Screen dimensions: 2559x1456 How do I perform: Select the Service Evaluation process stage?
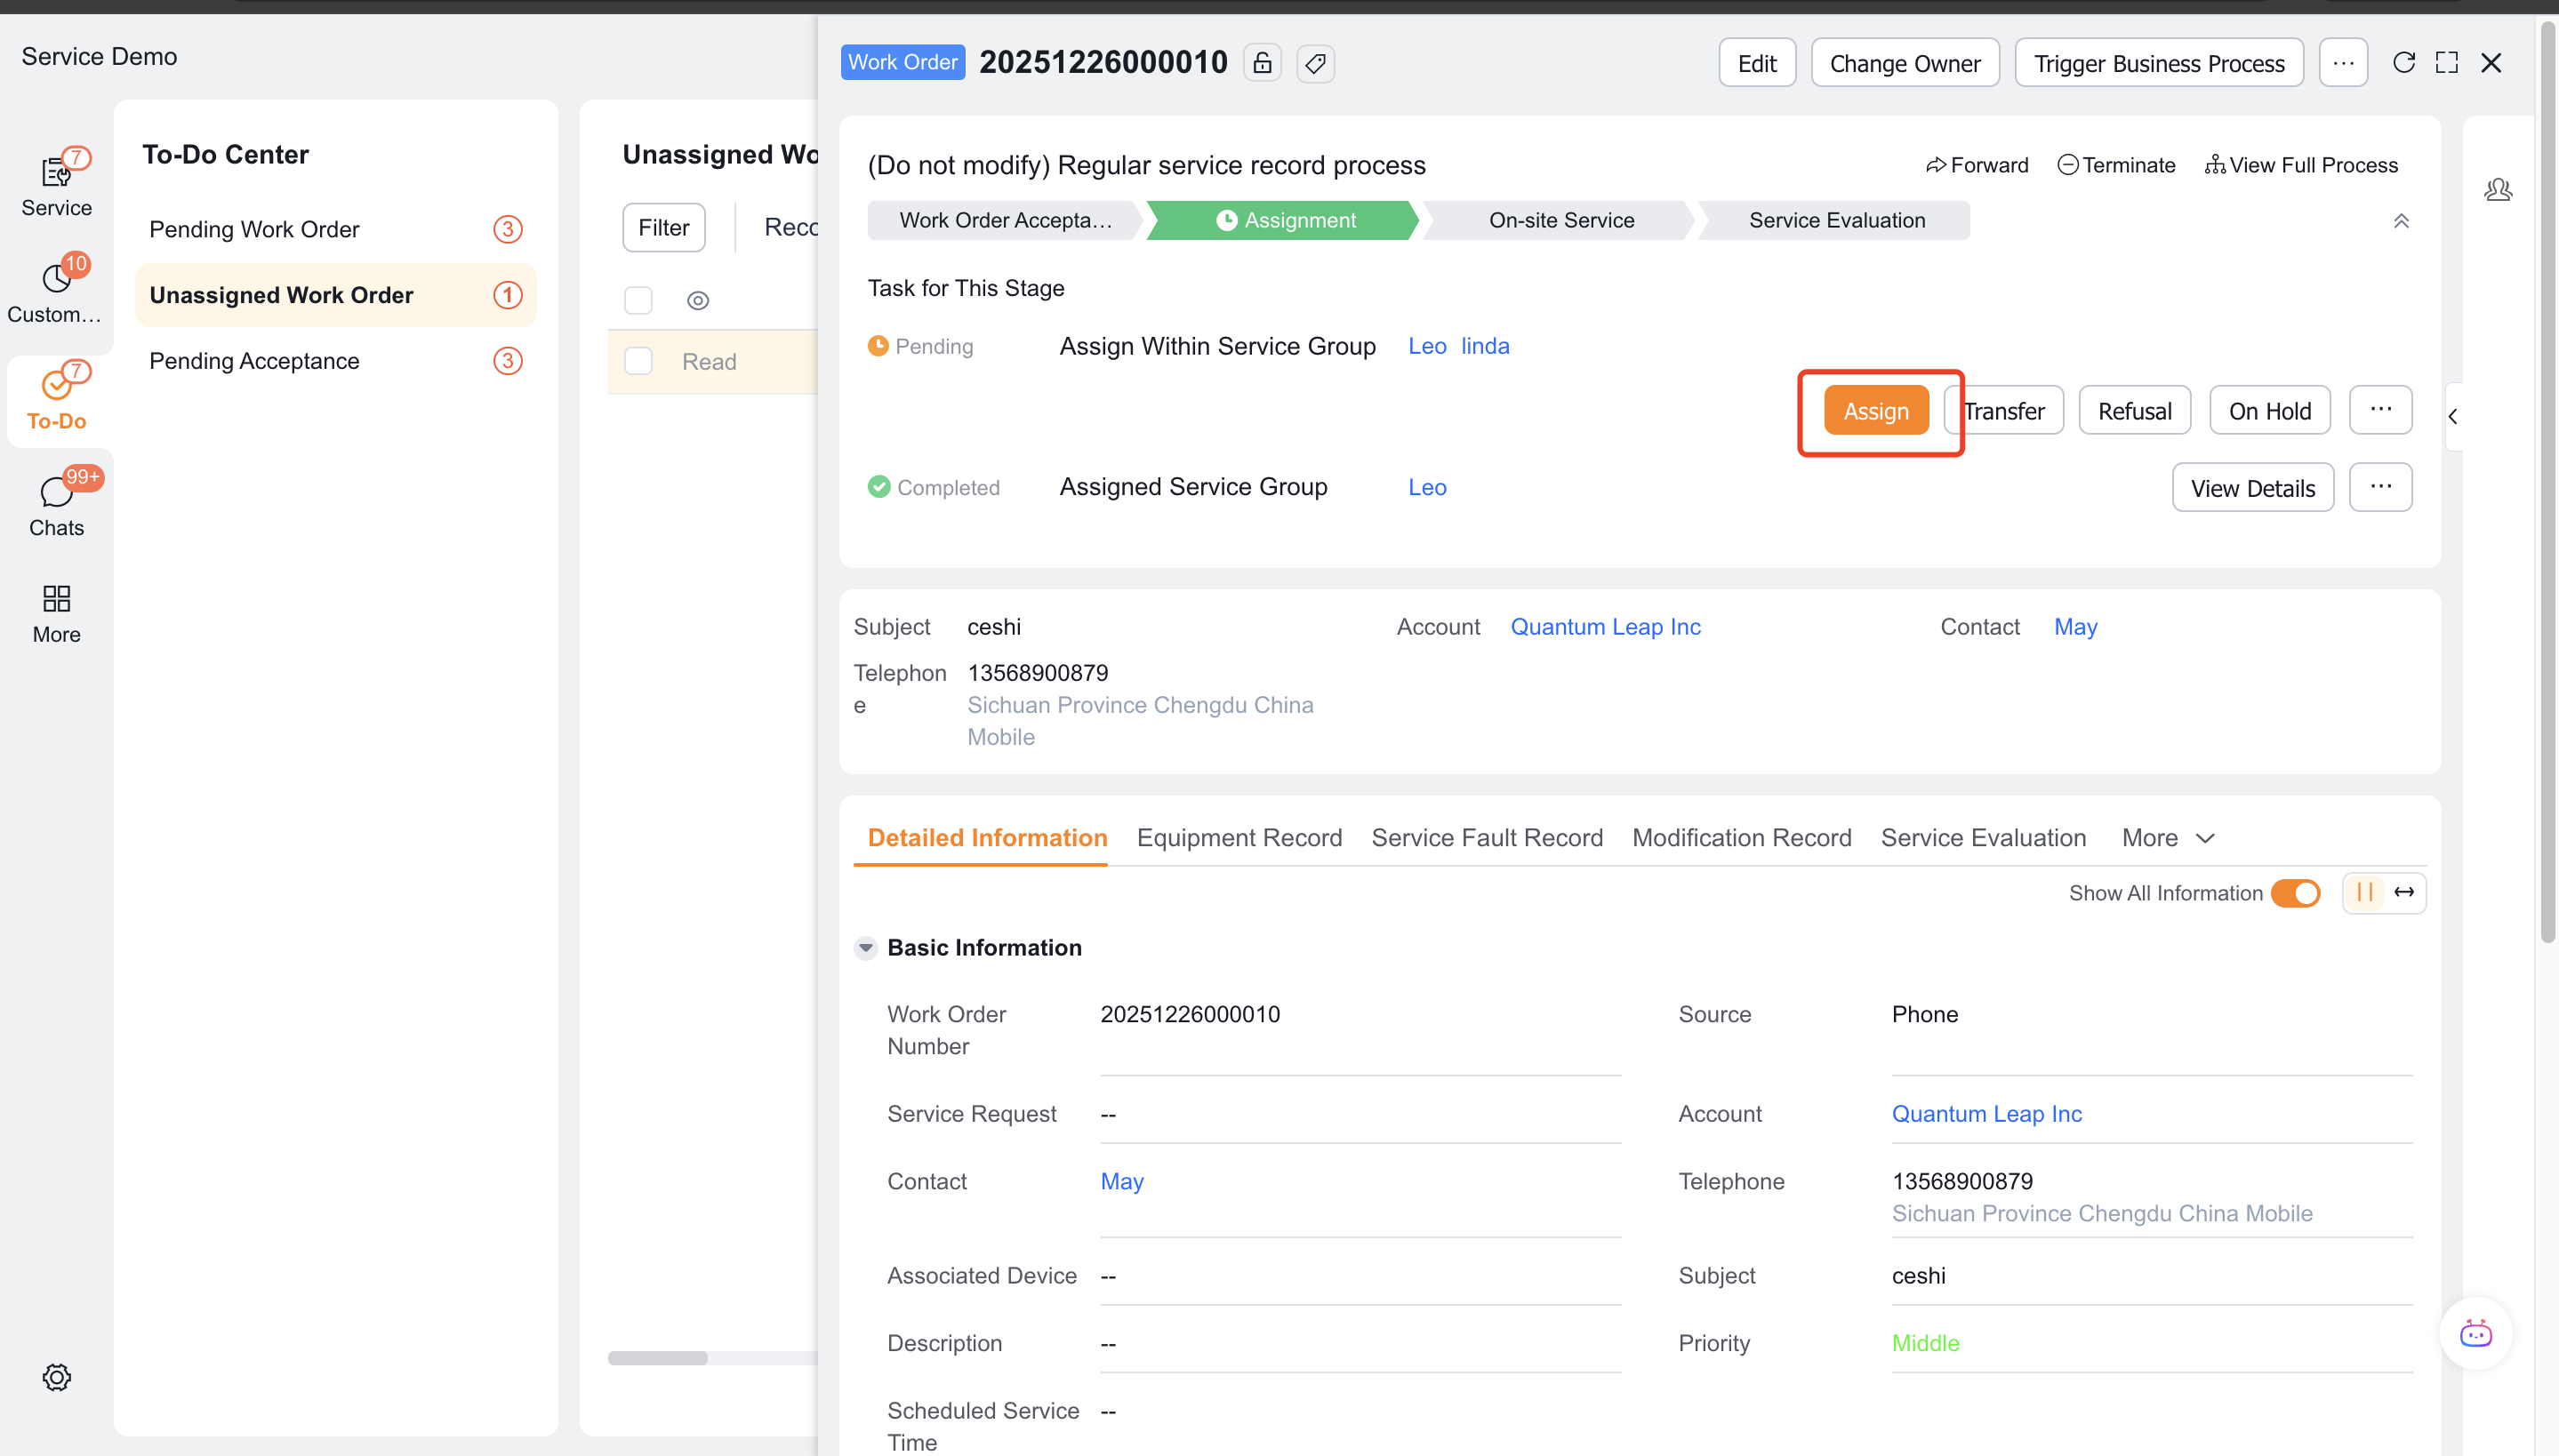(x=1835, y=220)
